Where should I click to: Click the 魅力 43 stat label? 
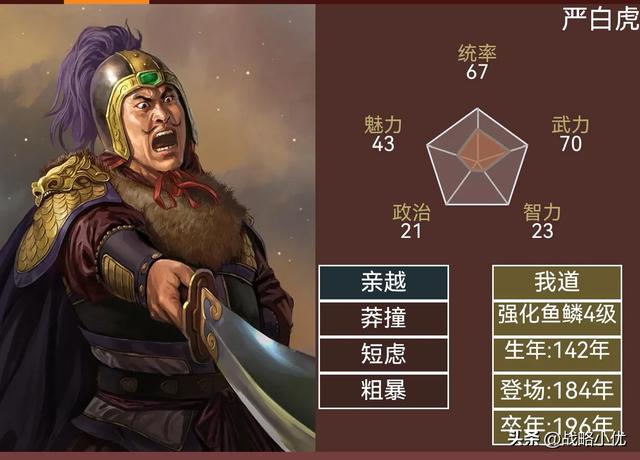(383, 134)
